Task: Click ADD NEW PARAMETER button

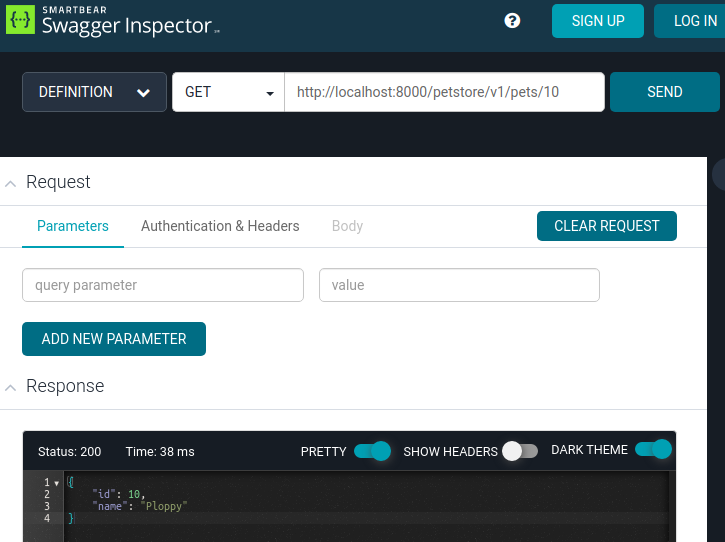Action: point(114,339)
